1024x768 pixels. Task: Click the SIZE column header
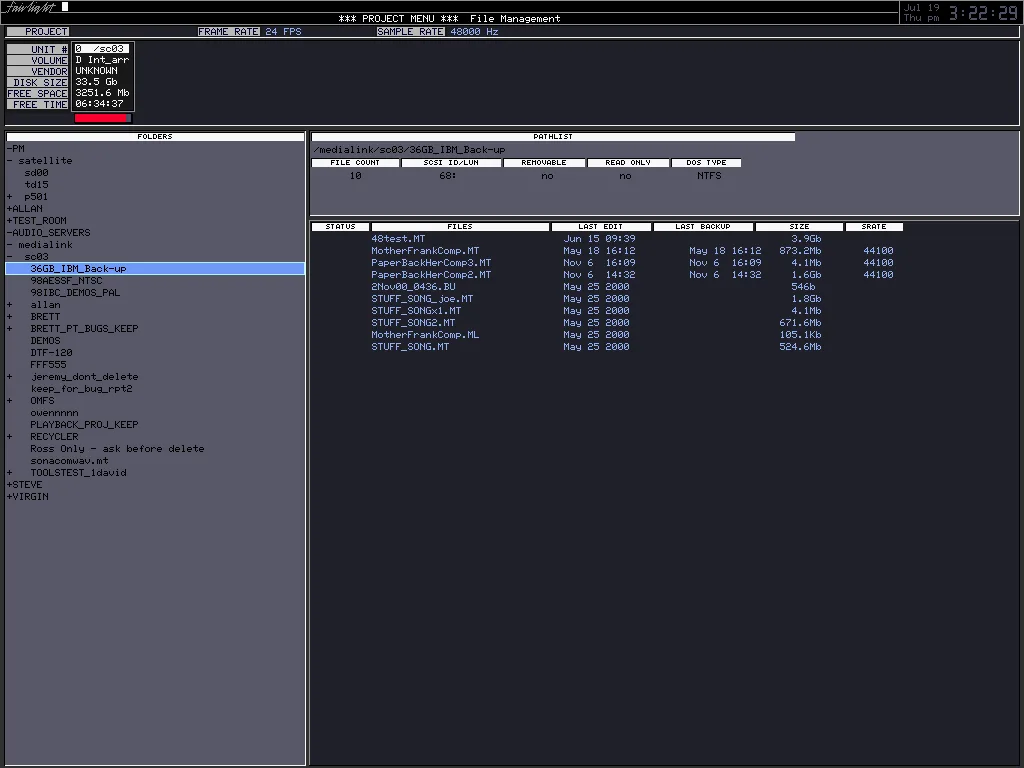tap(799, 227)
